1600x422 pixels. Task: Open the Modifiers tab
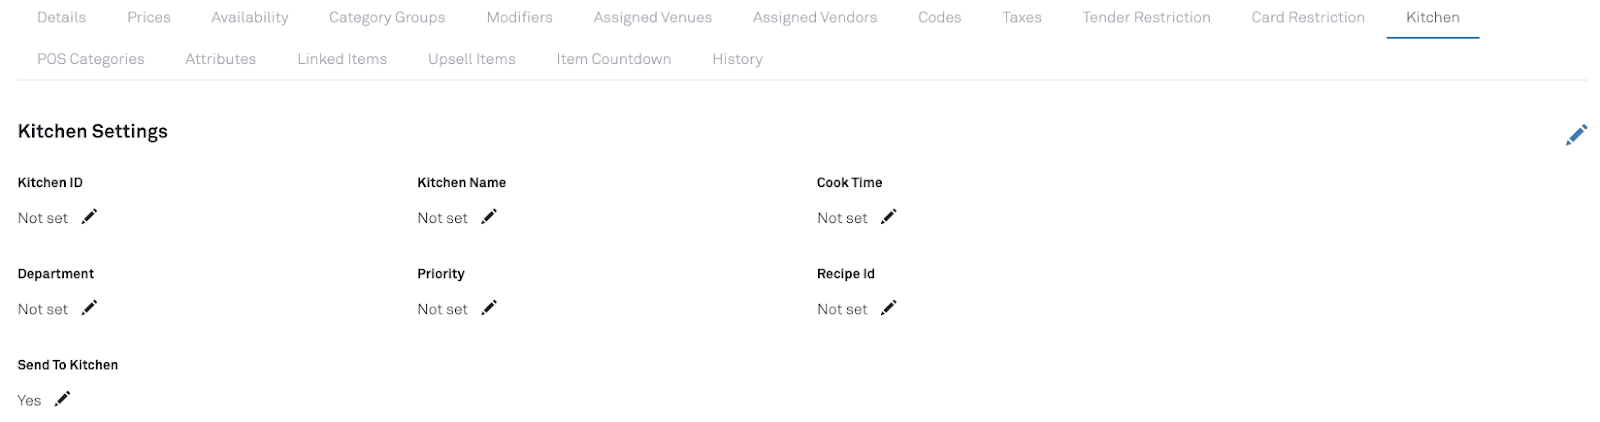pyautogui.click(x=519, y=17)
